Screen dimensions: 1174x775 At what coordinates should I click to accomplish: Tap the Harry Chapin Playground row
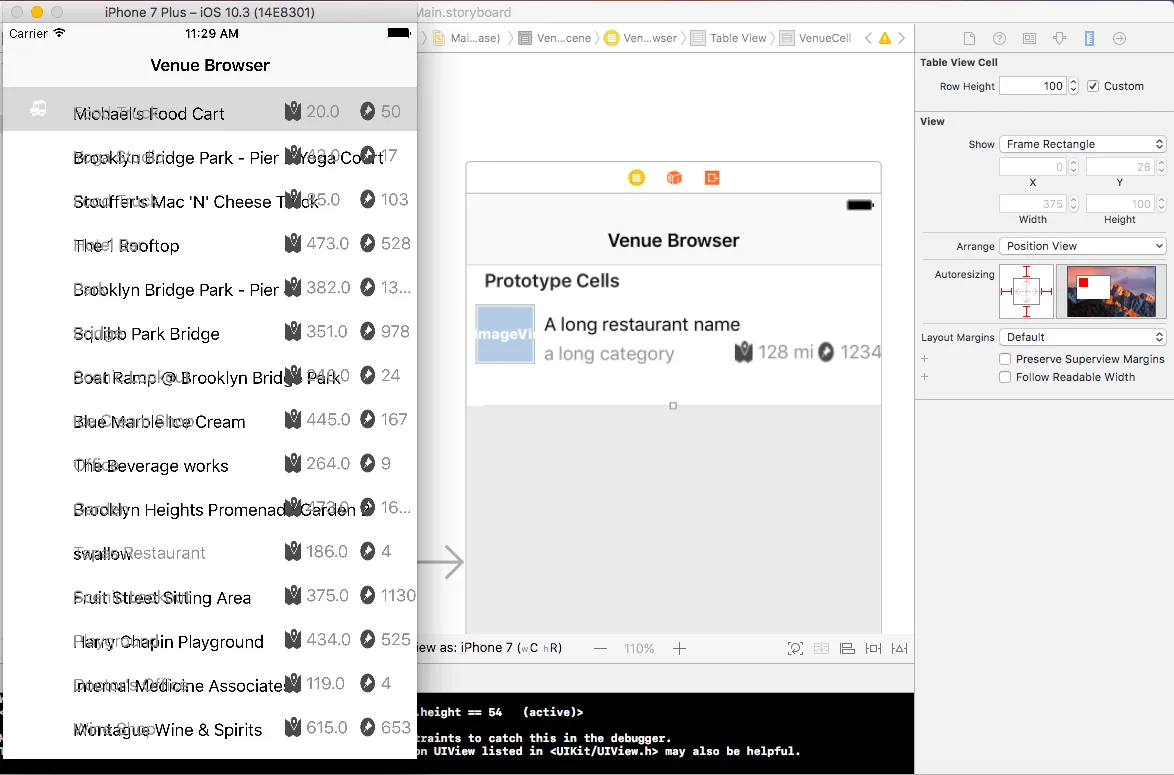pyautogui.click(x=210, y=640)
